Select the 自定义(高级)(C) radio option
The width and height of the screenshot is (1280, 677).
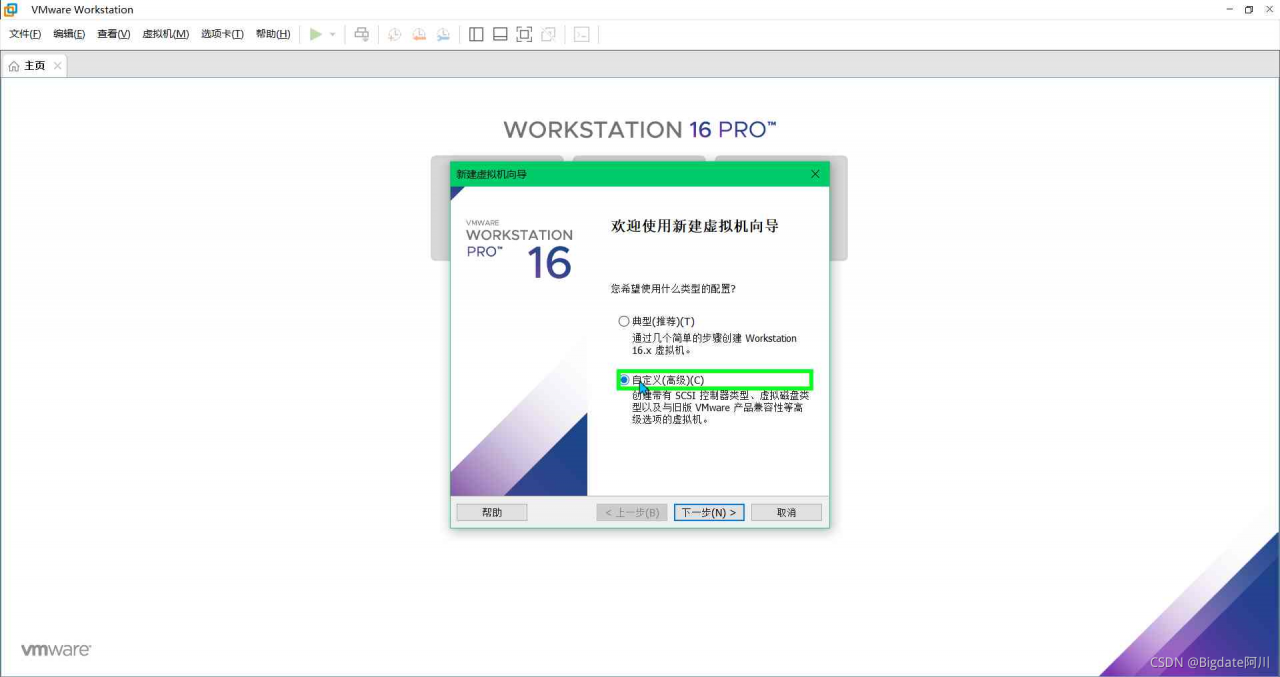[x=661, y=380]
